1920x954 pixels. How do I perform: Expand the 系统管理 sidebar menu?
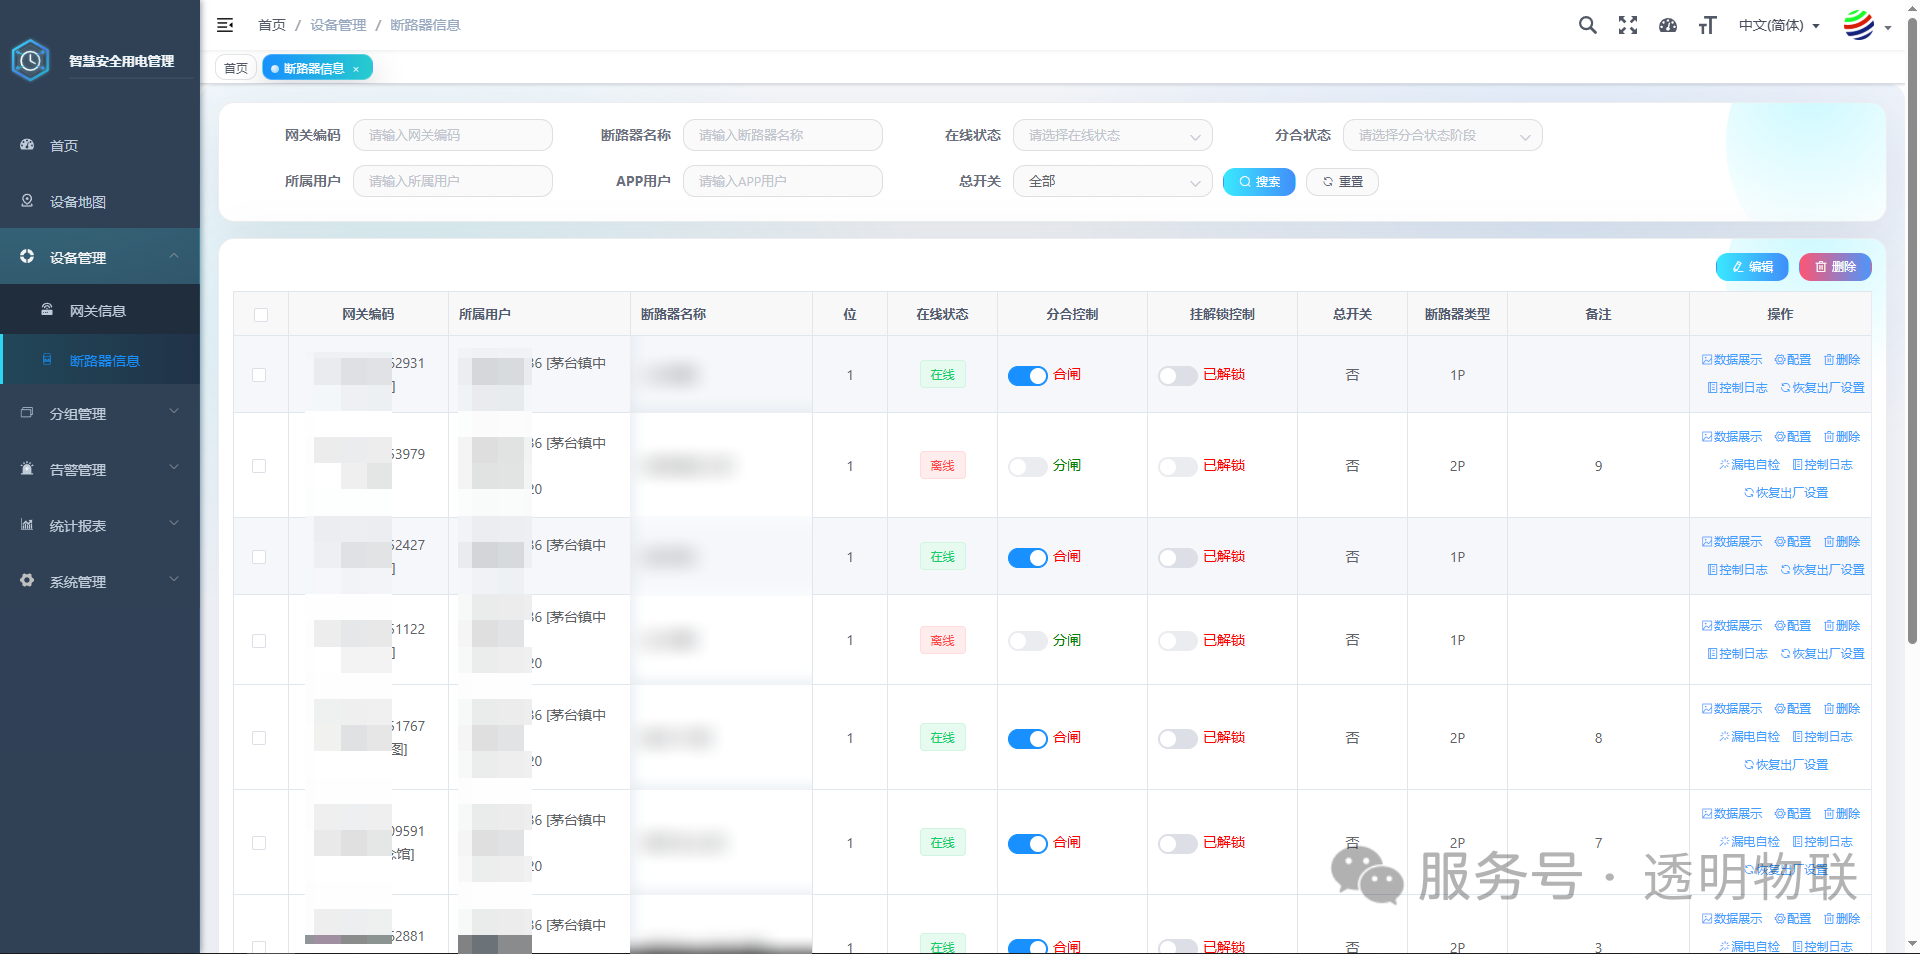100,581
